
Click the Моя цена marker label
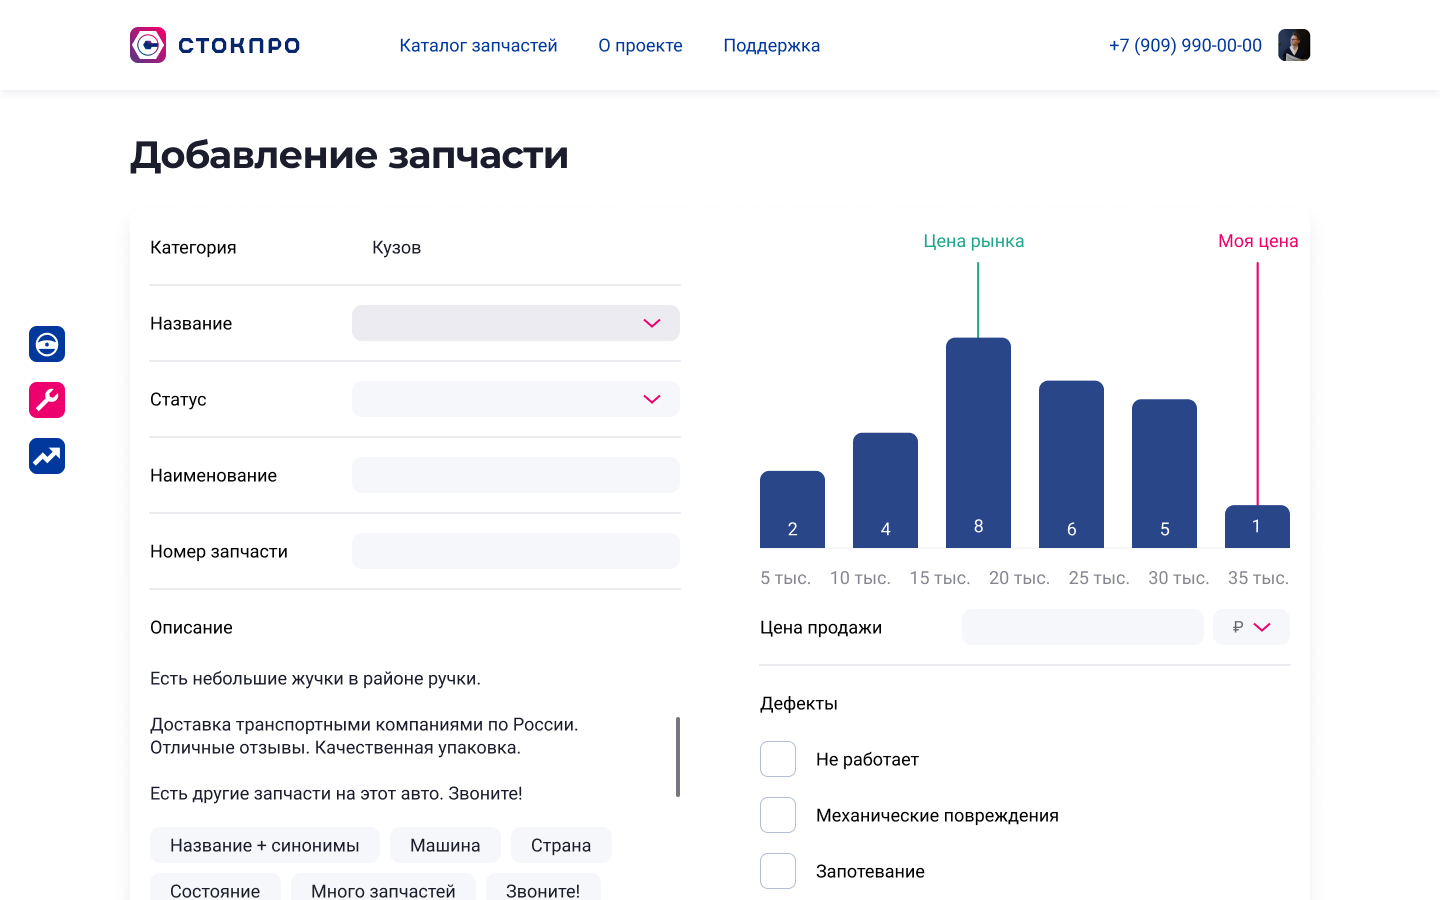(x=1258, y=241)
